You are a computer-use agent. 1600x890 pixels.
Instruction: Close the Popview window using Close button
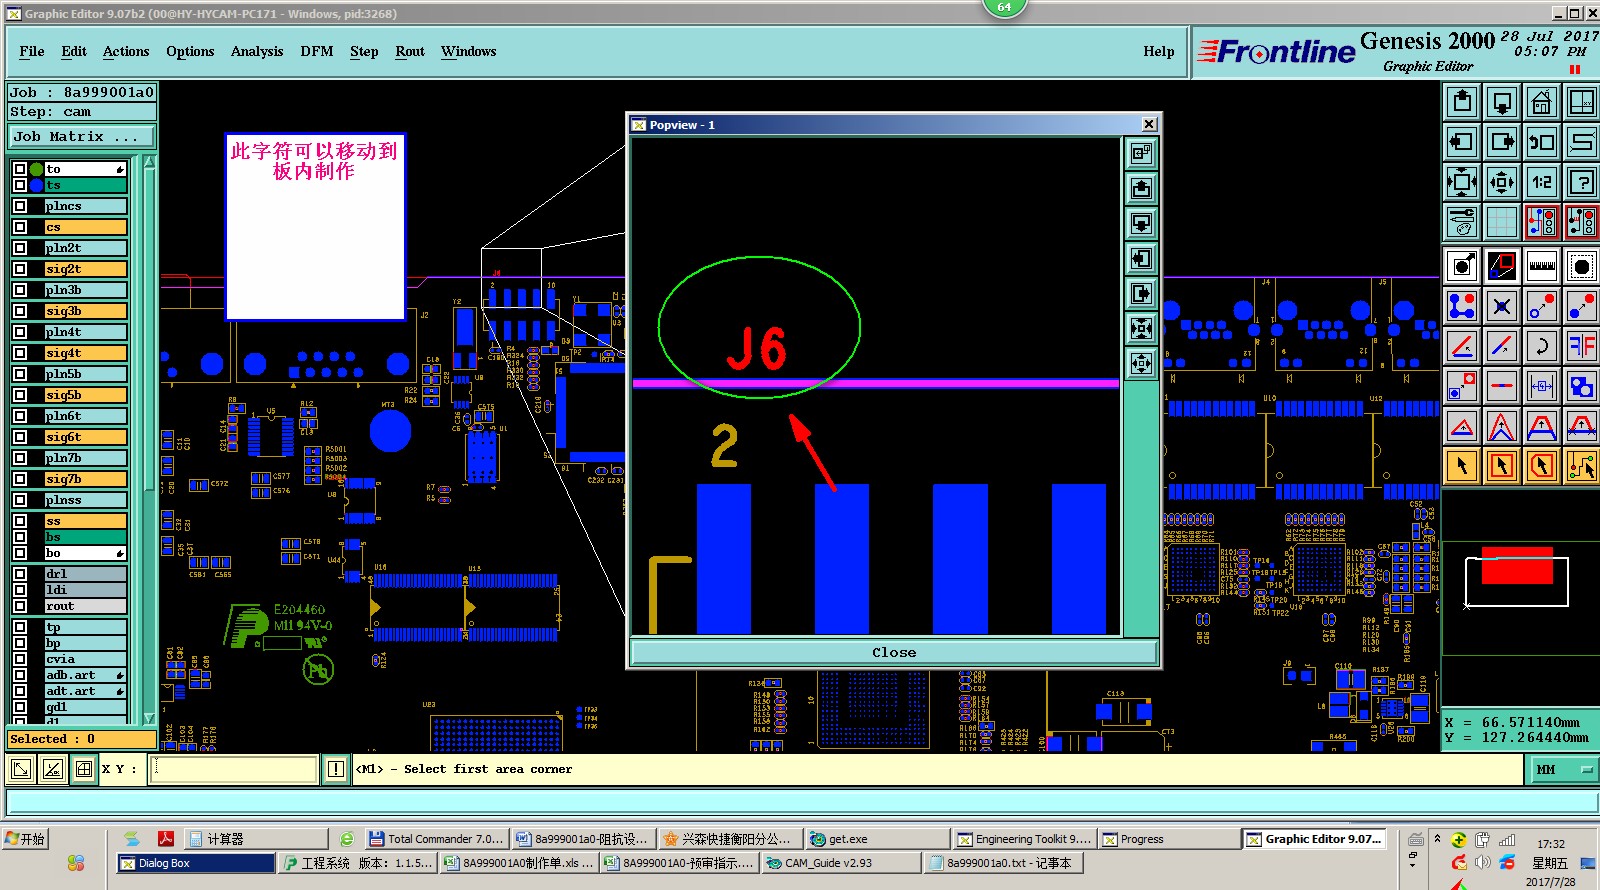click(x=894, y=652)
